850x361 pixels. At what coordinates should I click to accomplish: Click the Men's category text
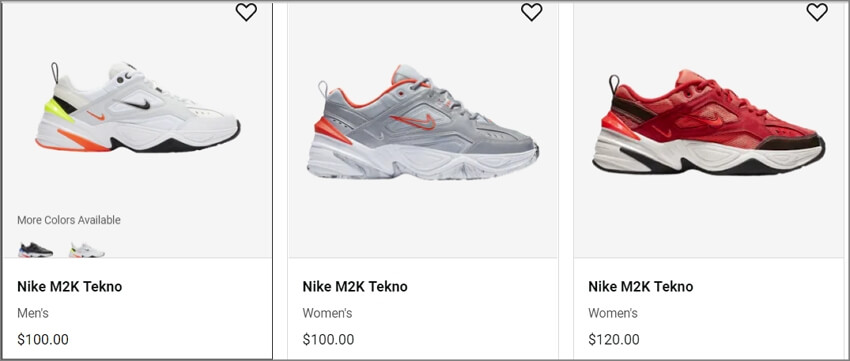(x=33, y=313)
